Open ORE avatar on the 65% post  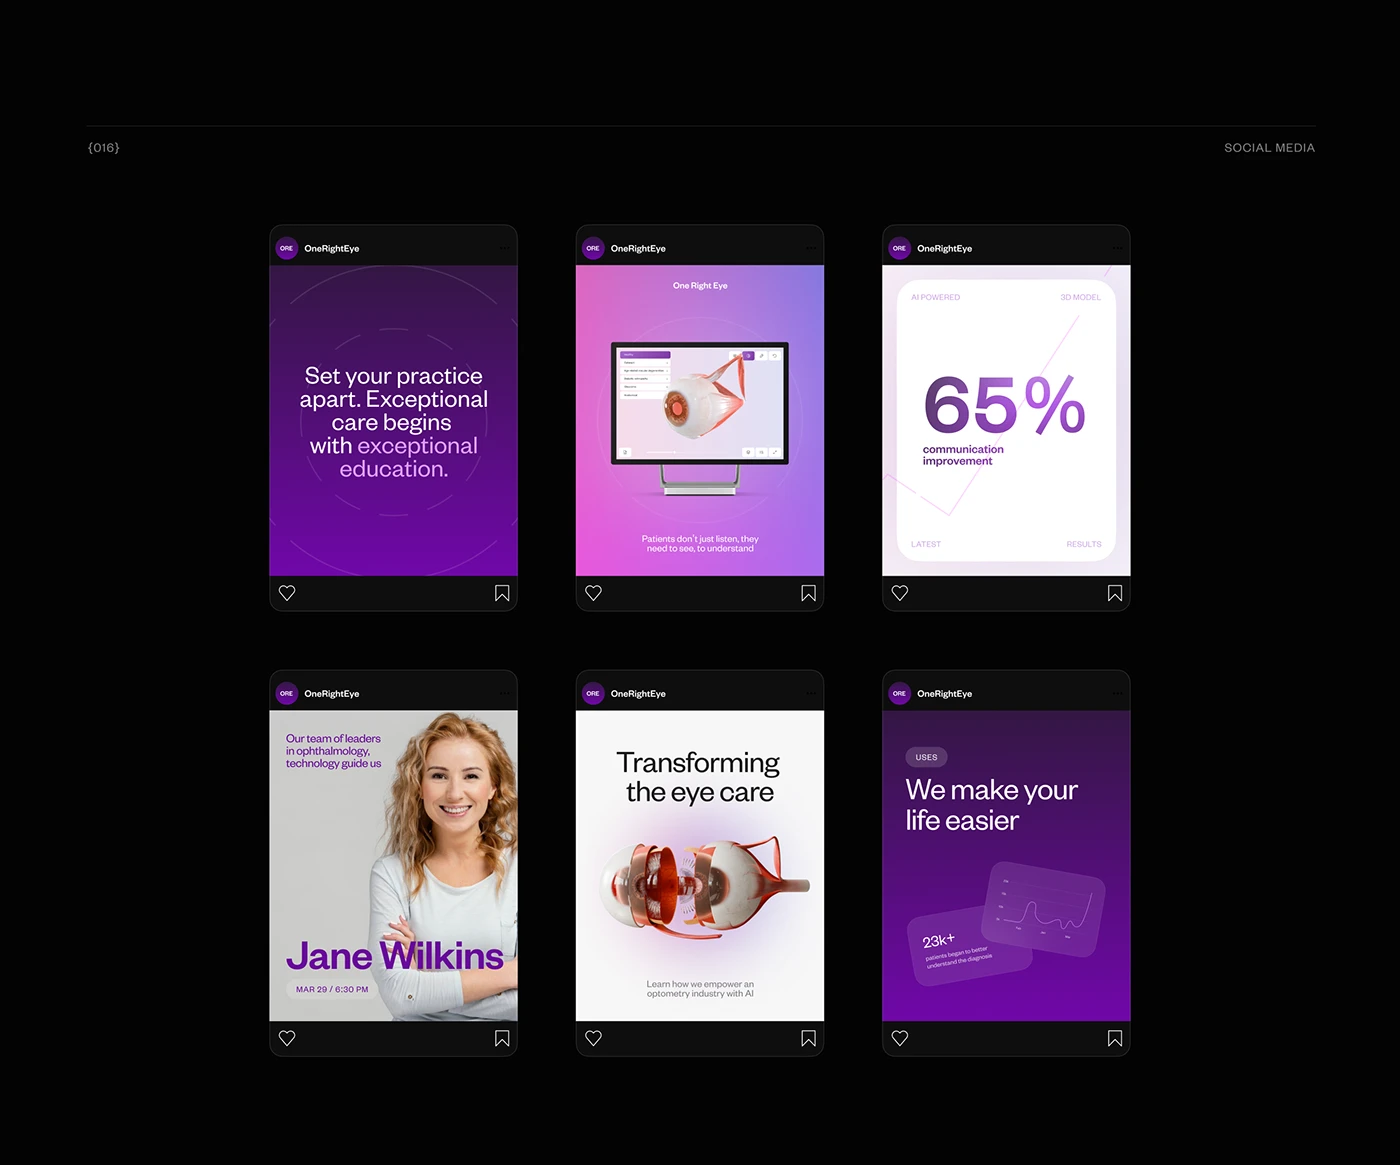900,248
